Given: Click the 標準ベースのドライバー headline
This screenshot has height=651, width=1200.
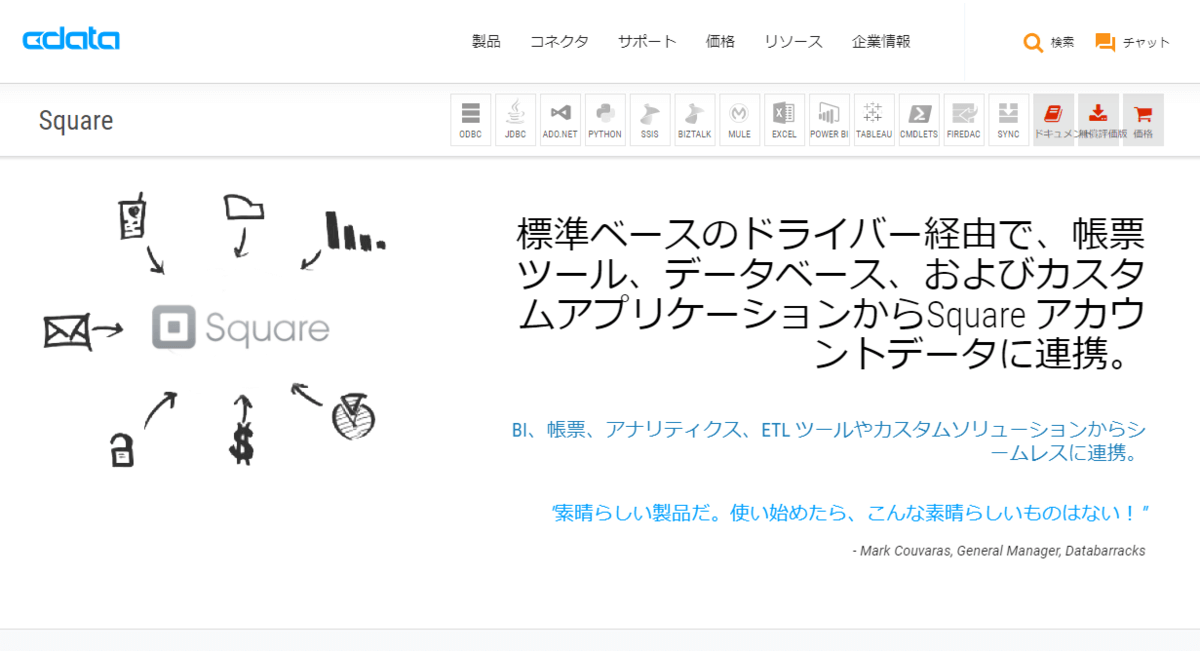Looking at the screenshot, I should [831, 294].
